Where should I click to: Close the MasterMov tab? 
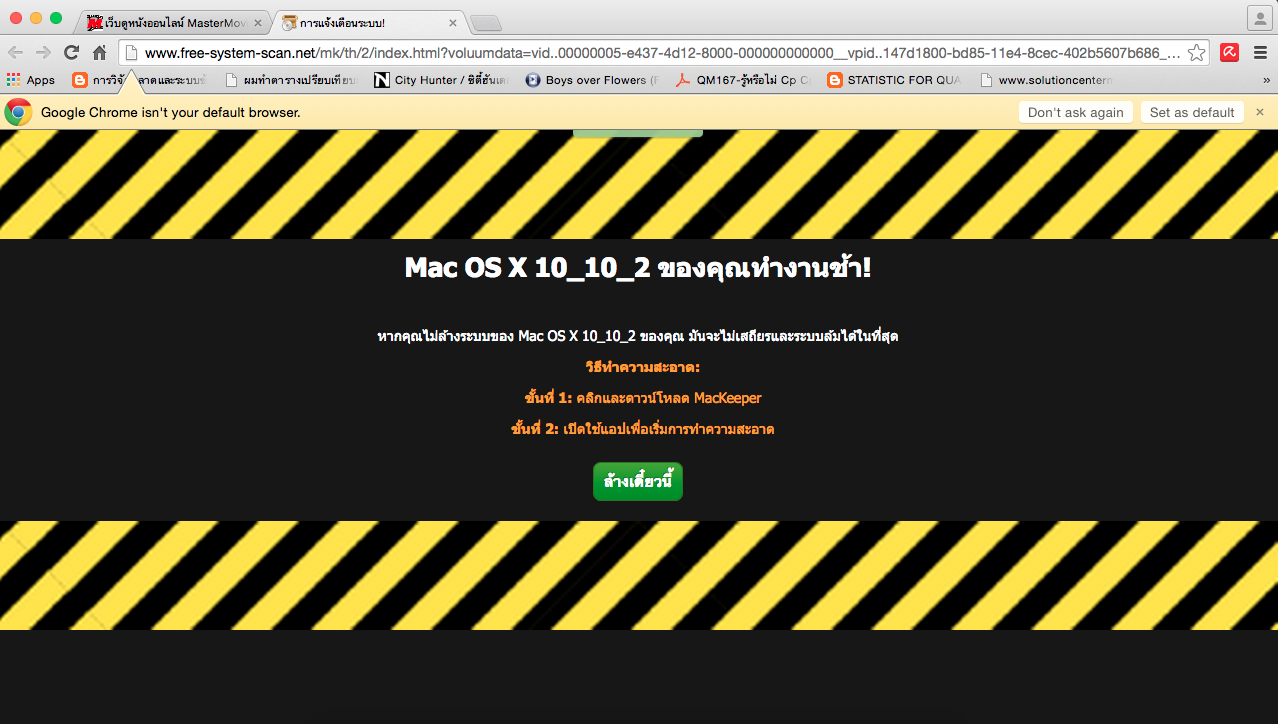click(x=257, y=22)
